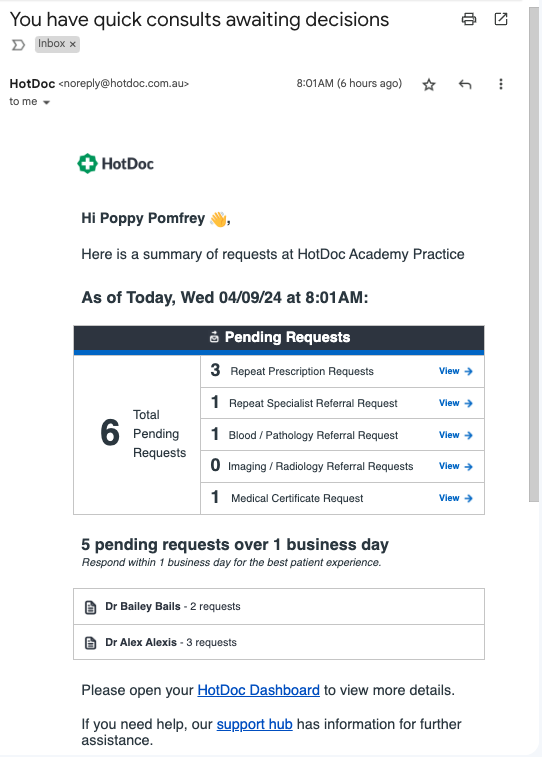Click 'Blood / Pathology Referral Request' label

tap(313, 435)
